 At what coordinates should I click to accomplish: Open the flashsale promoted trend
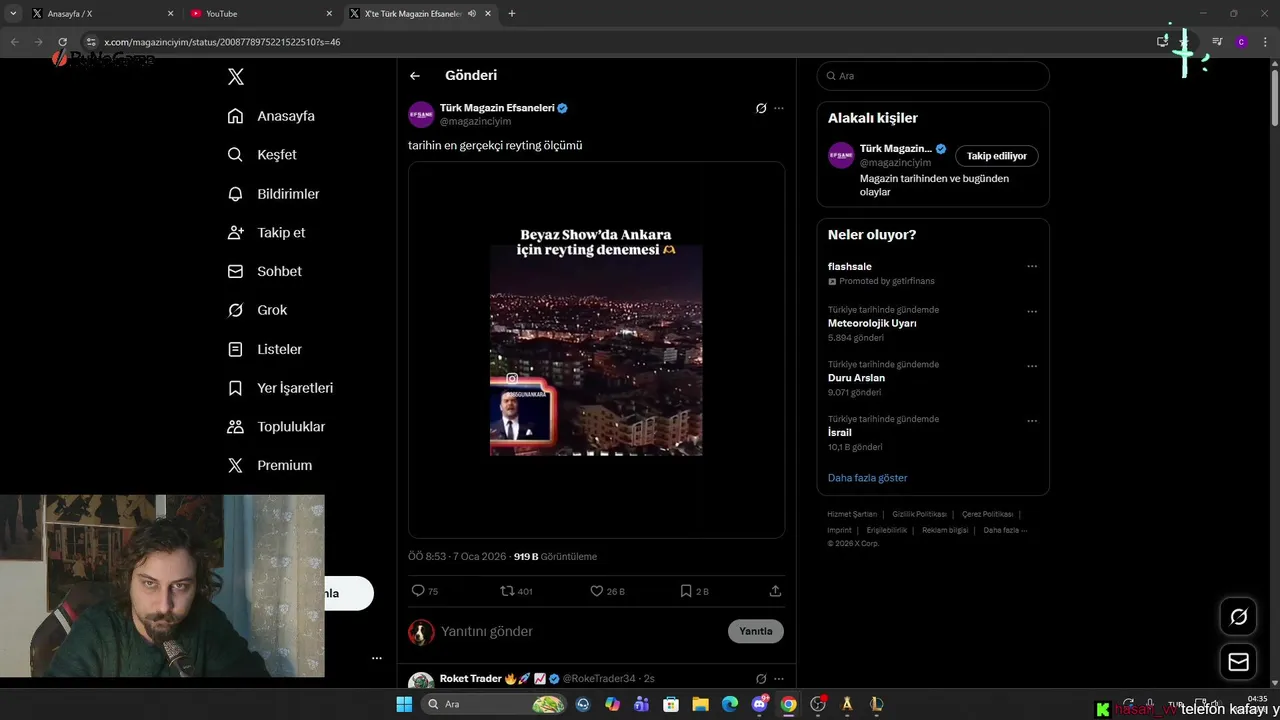[x=850, y=267]
